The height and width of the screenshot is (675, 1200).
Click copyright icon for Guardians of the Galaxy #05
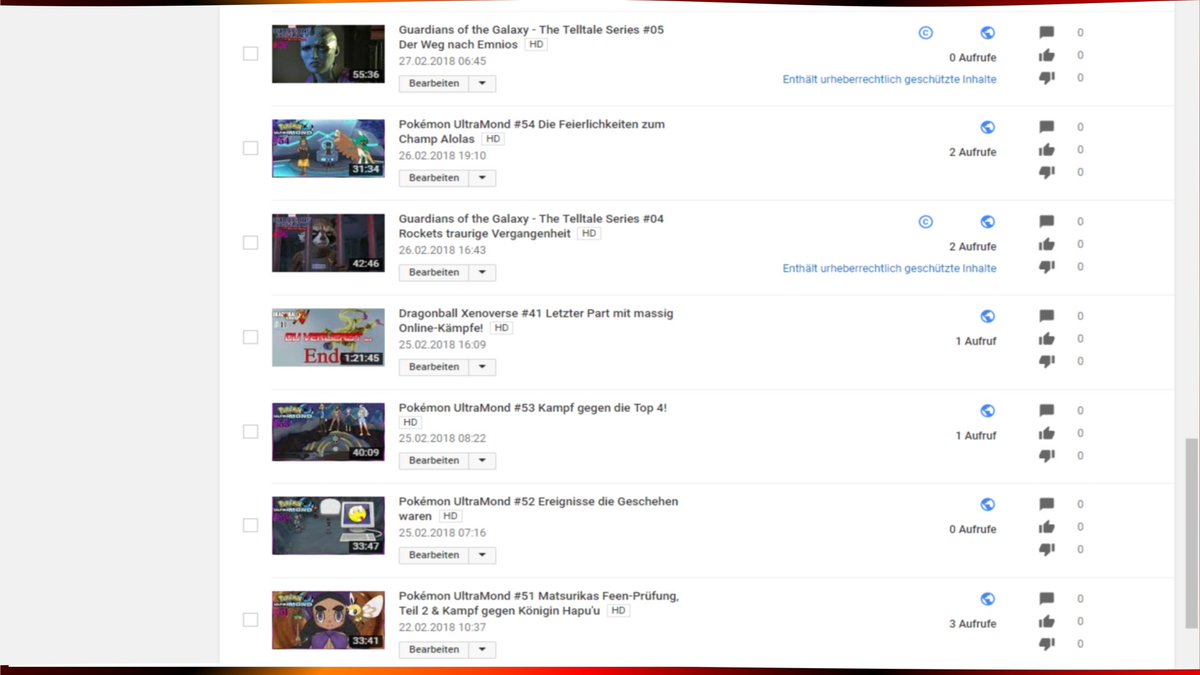coord(926,33)
